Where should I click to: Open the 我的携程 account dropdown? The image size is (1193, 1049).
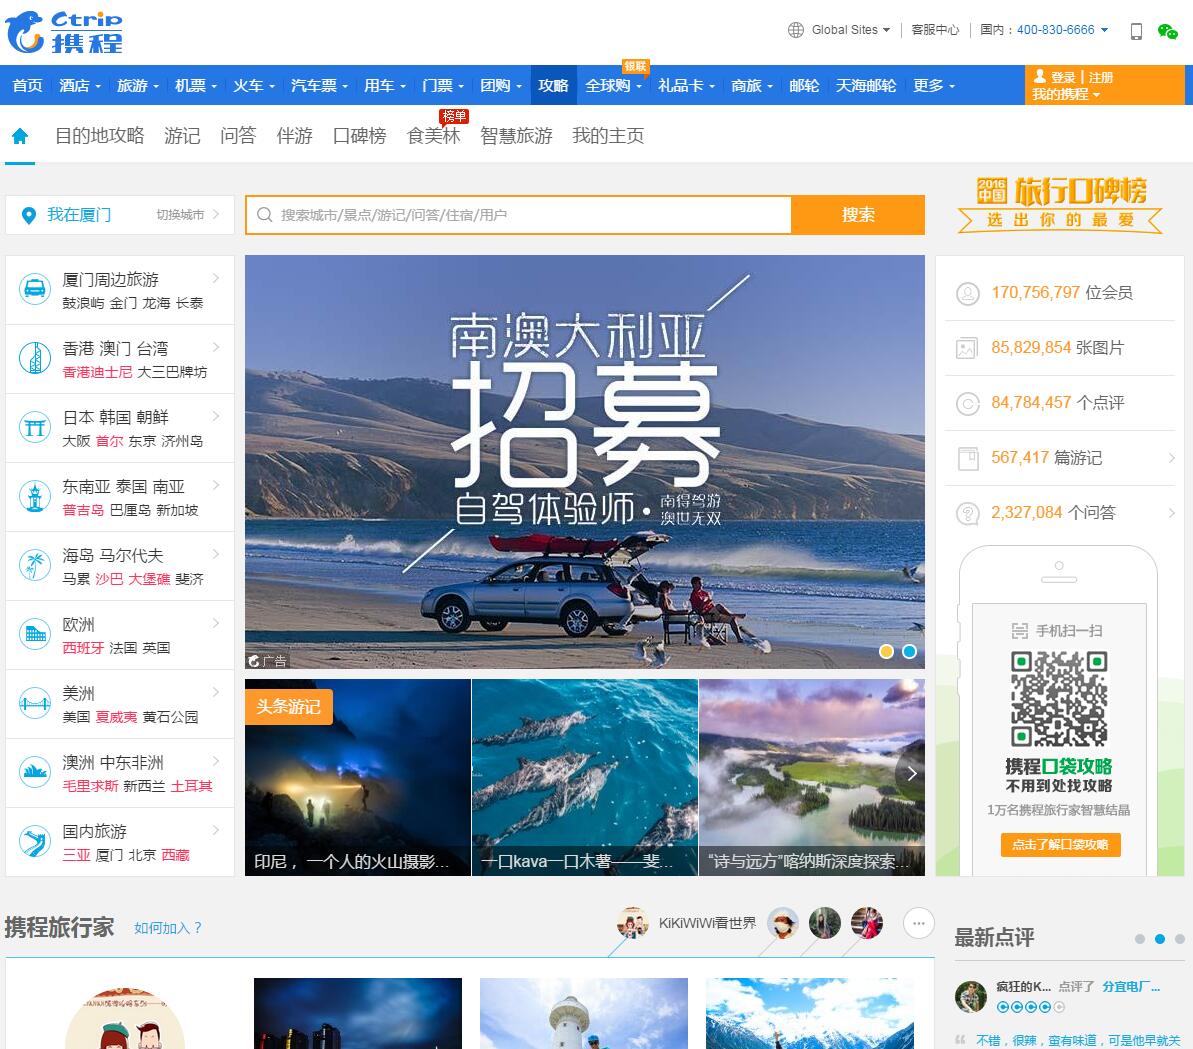(1065, 94)
